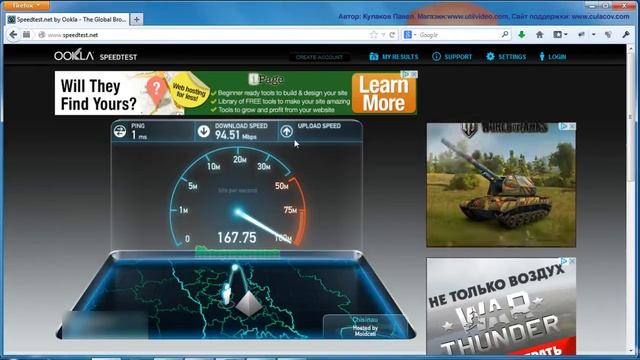Click the person marker on the map
640x360 pixels.
coord(227,294)
